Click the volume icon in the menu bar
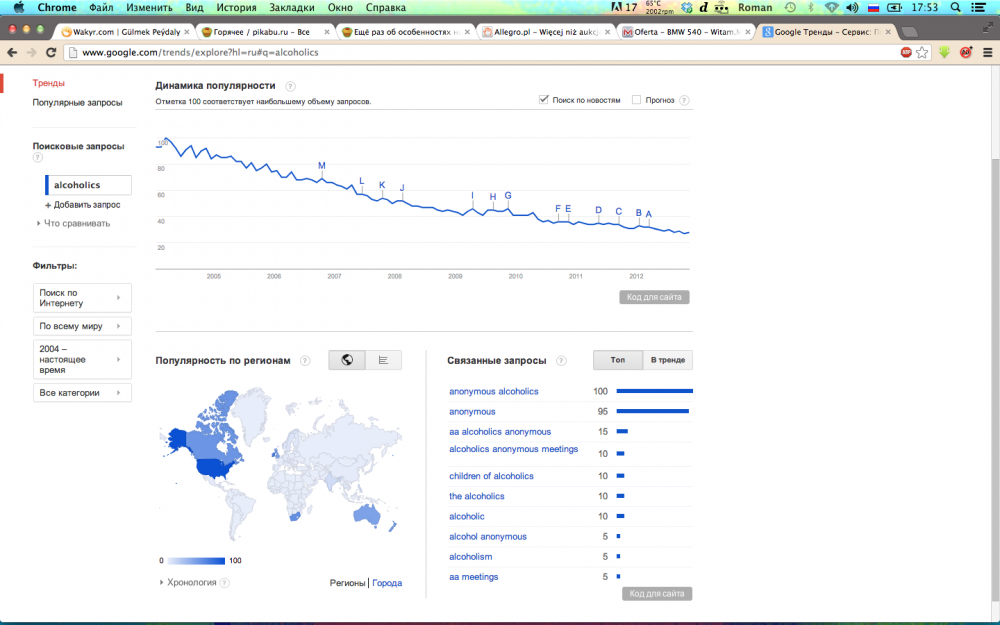This screenshot has height=625, width=1000. point(852,8)
